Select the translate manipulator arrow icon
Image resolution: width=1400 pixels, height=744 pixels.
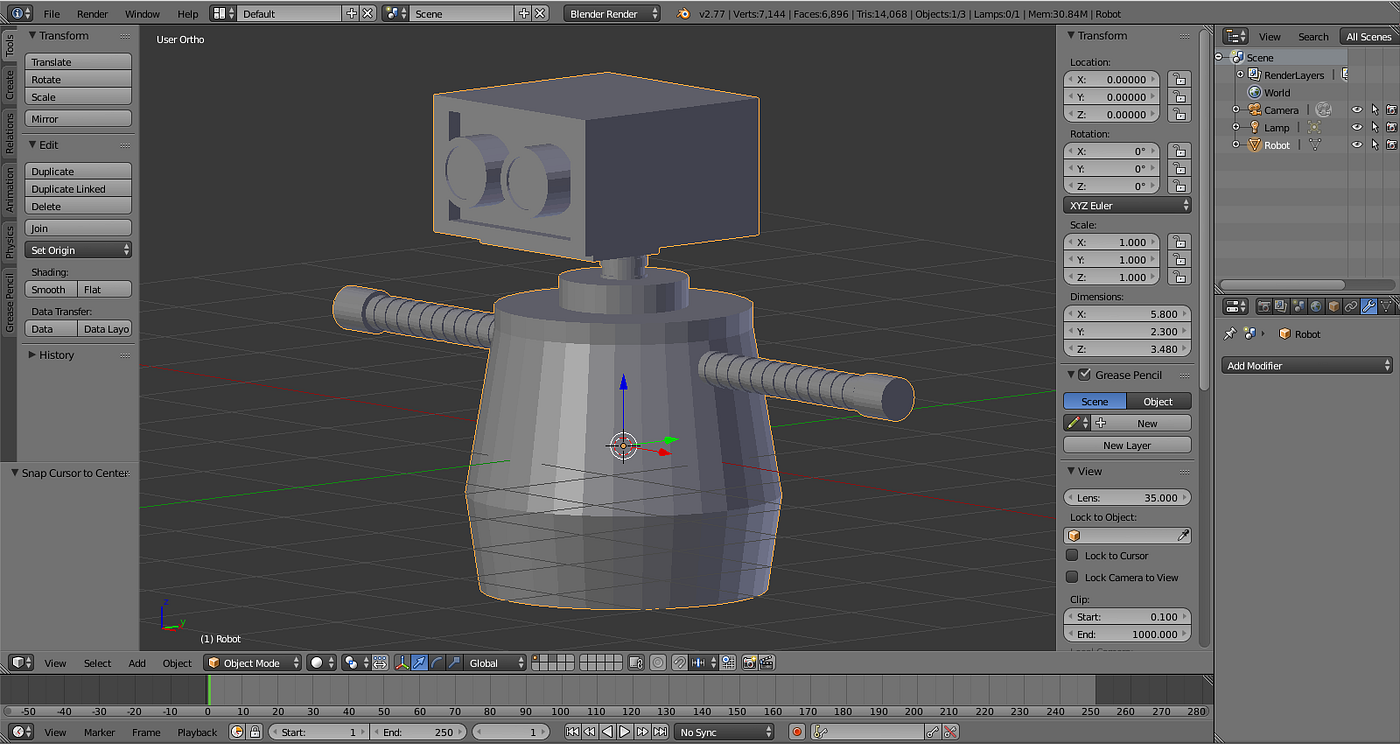click(x=419, y=663)
